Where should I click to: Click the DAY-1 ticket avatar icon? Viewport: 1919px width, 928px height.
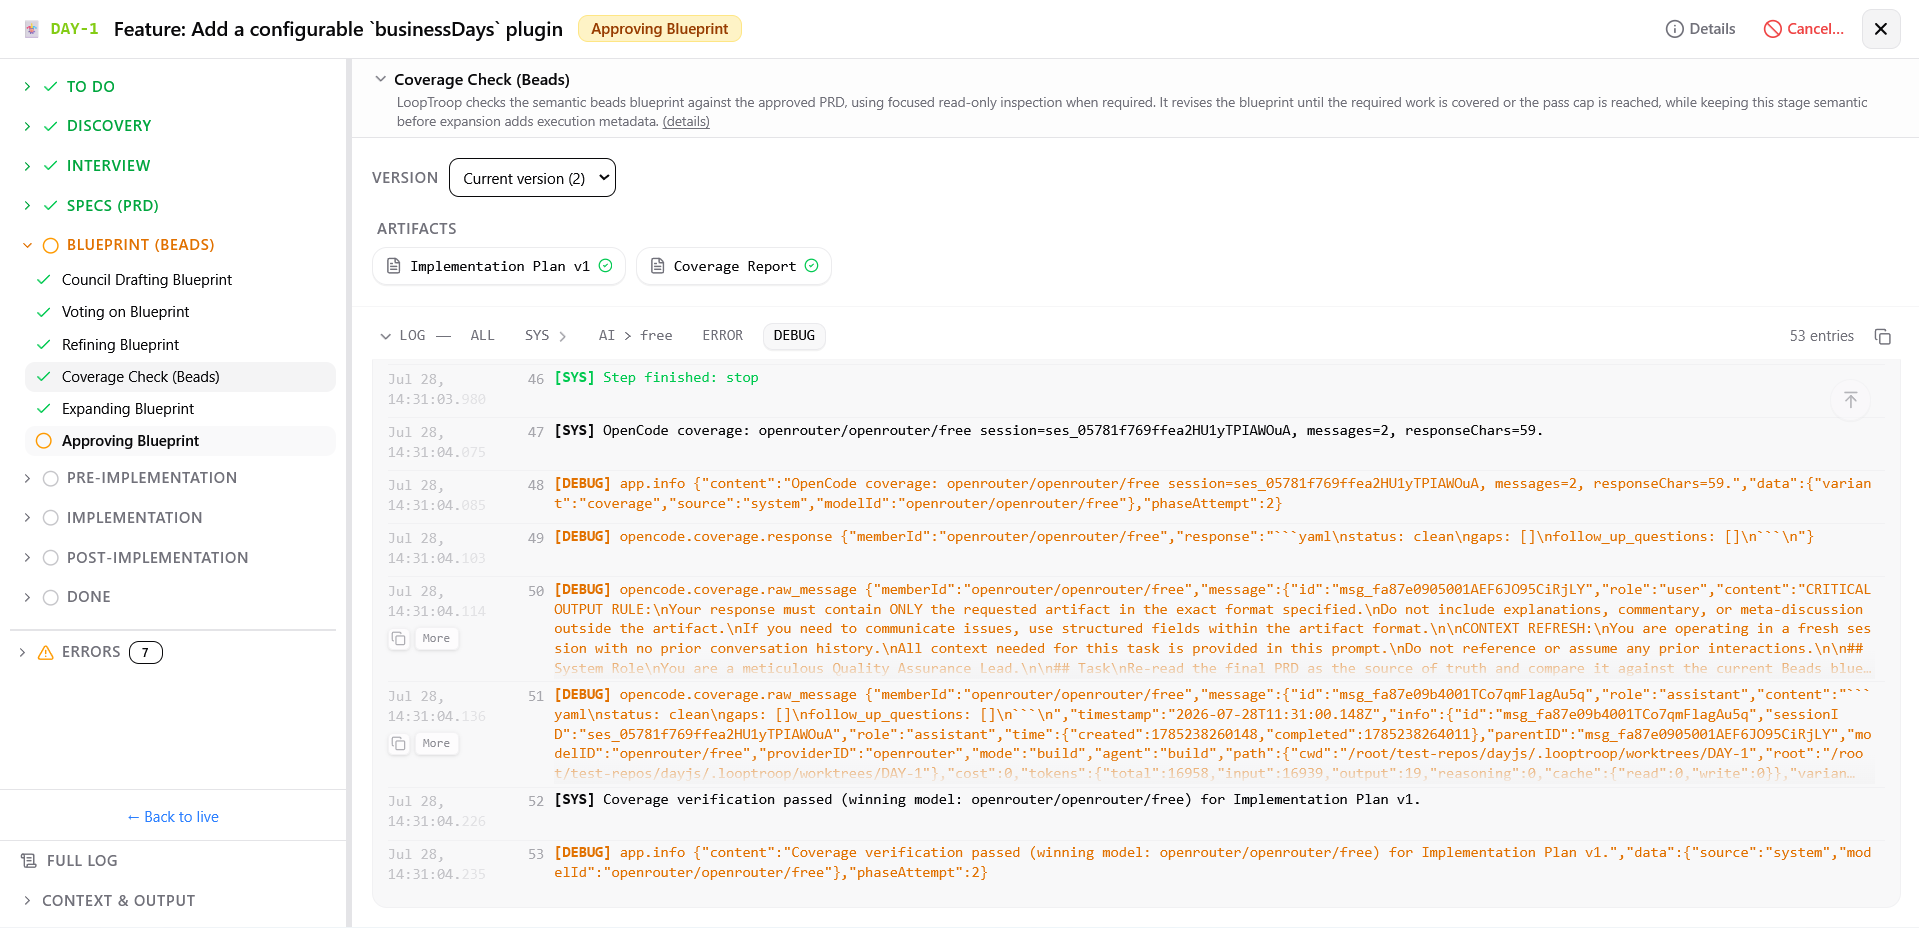coord(32,29)
